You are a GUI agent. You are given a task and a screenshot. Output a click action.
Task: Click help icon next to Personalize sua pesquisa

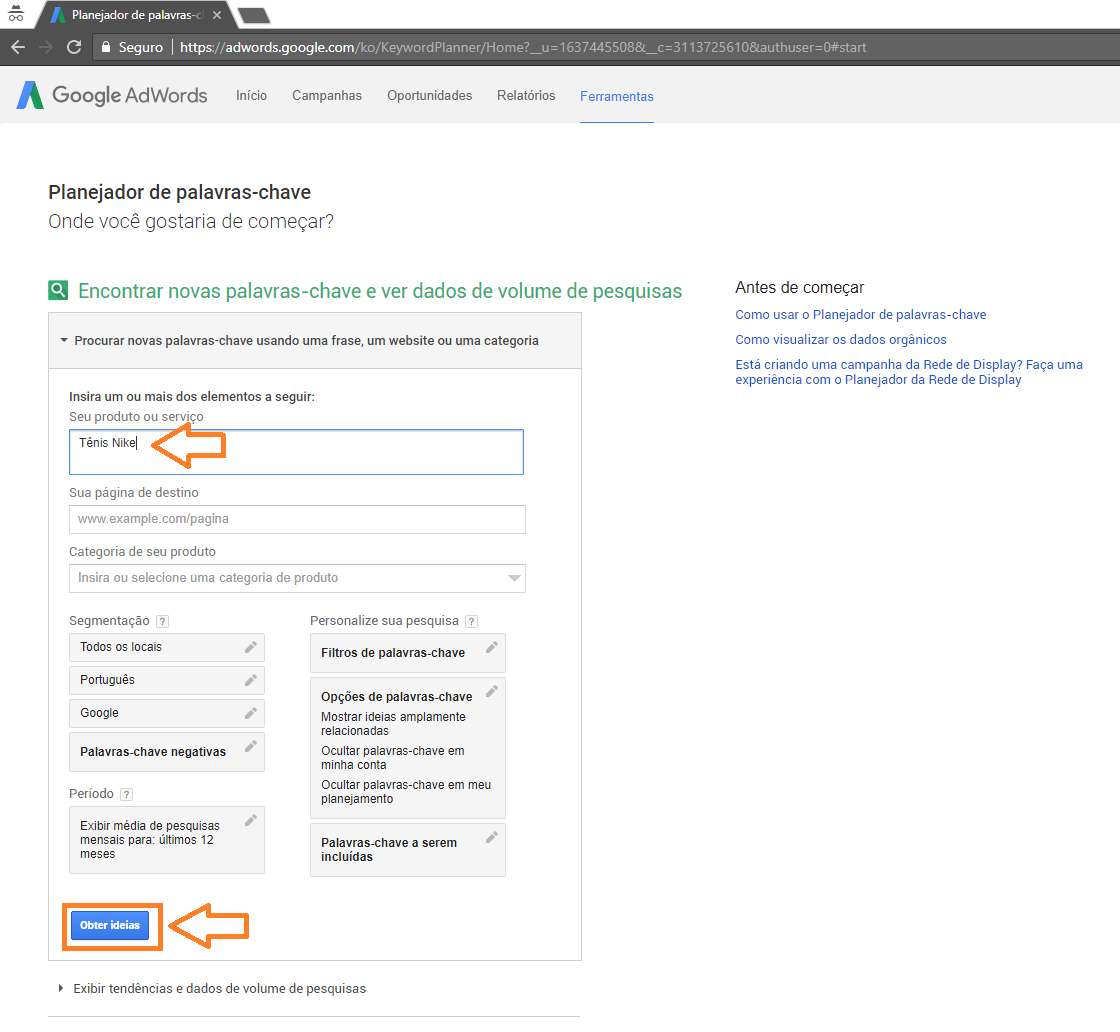tap(471, 621)
